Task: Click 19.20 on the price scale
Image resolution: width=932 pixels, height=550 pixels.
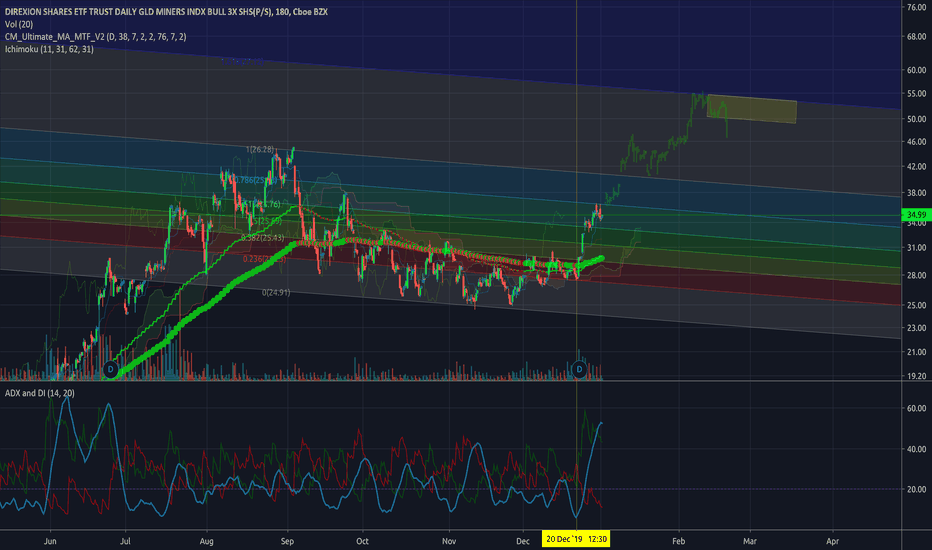Action: 917,376
